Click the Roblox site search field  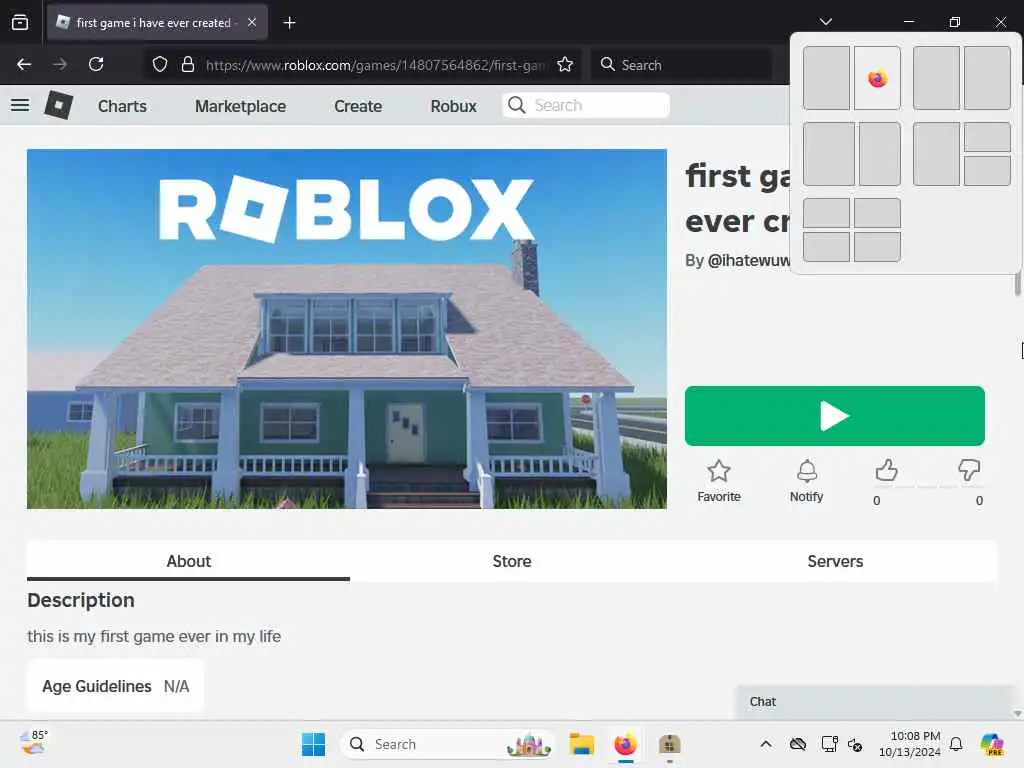pyautogui.click(x=586, y=105)
